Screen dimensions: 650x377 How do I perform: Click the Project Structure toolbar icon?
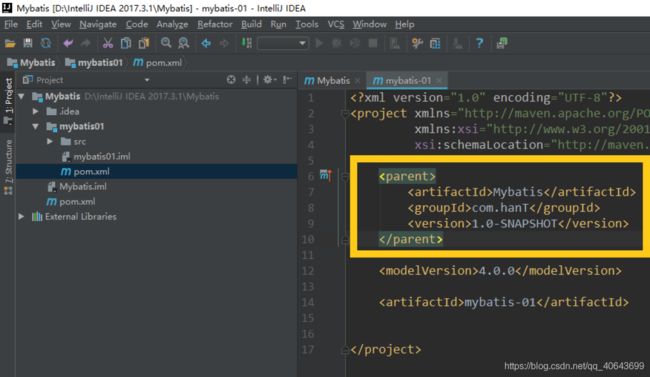[x=435, y=43]
